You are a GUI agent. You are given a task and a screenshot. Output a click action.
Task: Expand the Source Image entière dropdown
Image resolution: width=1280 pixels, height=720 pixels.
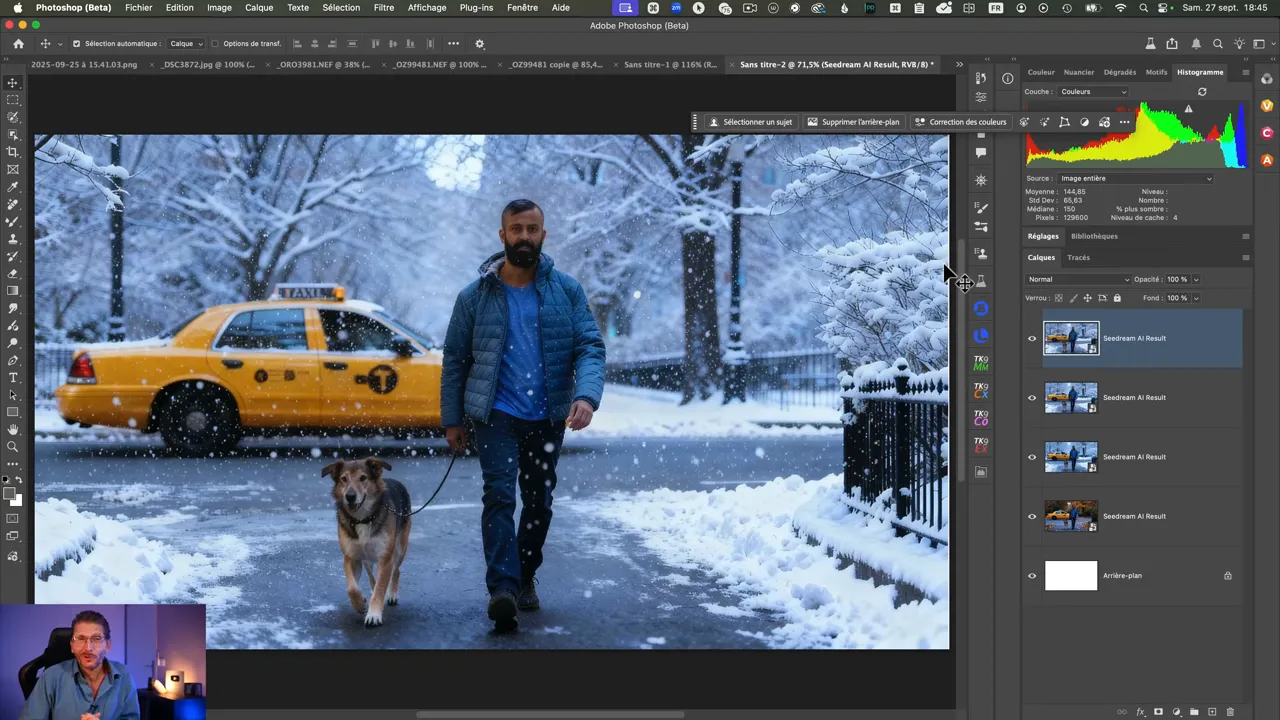1135,179
